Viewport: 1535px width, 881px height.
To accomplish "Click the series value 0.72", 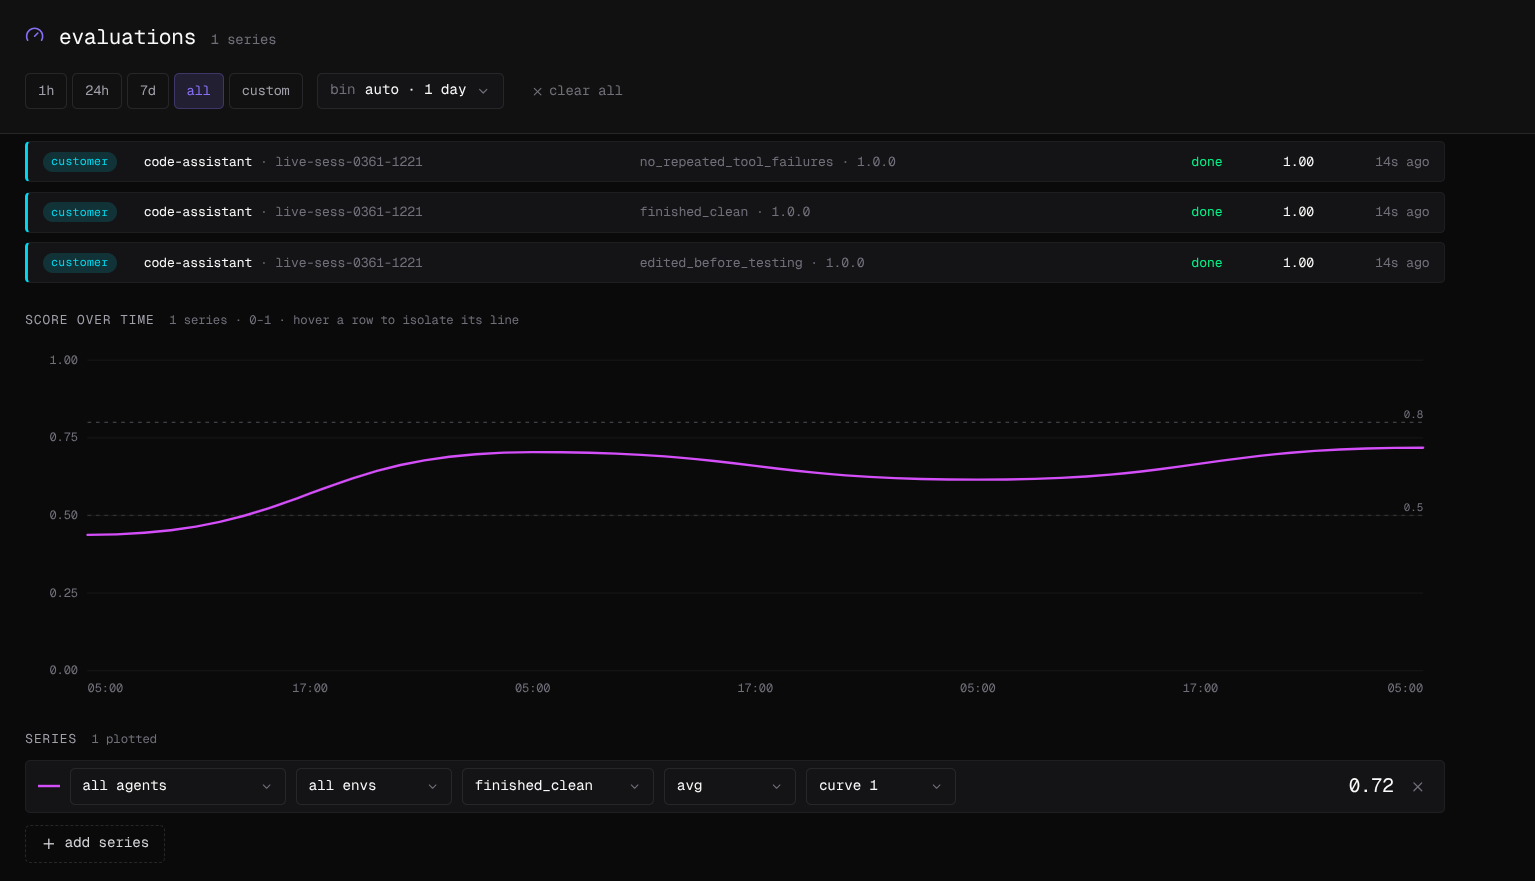I will coord(1371,786).
